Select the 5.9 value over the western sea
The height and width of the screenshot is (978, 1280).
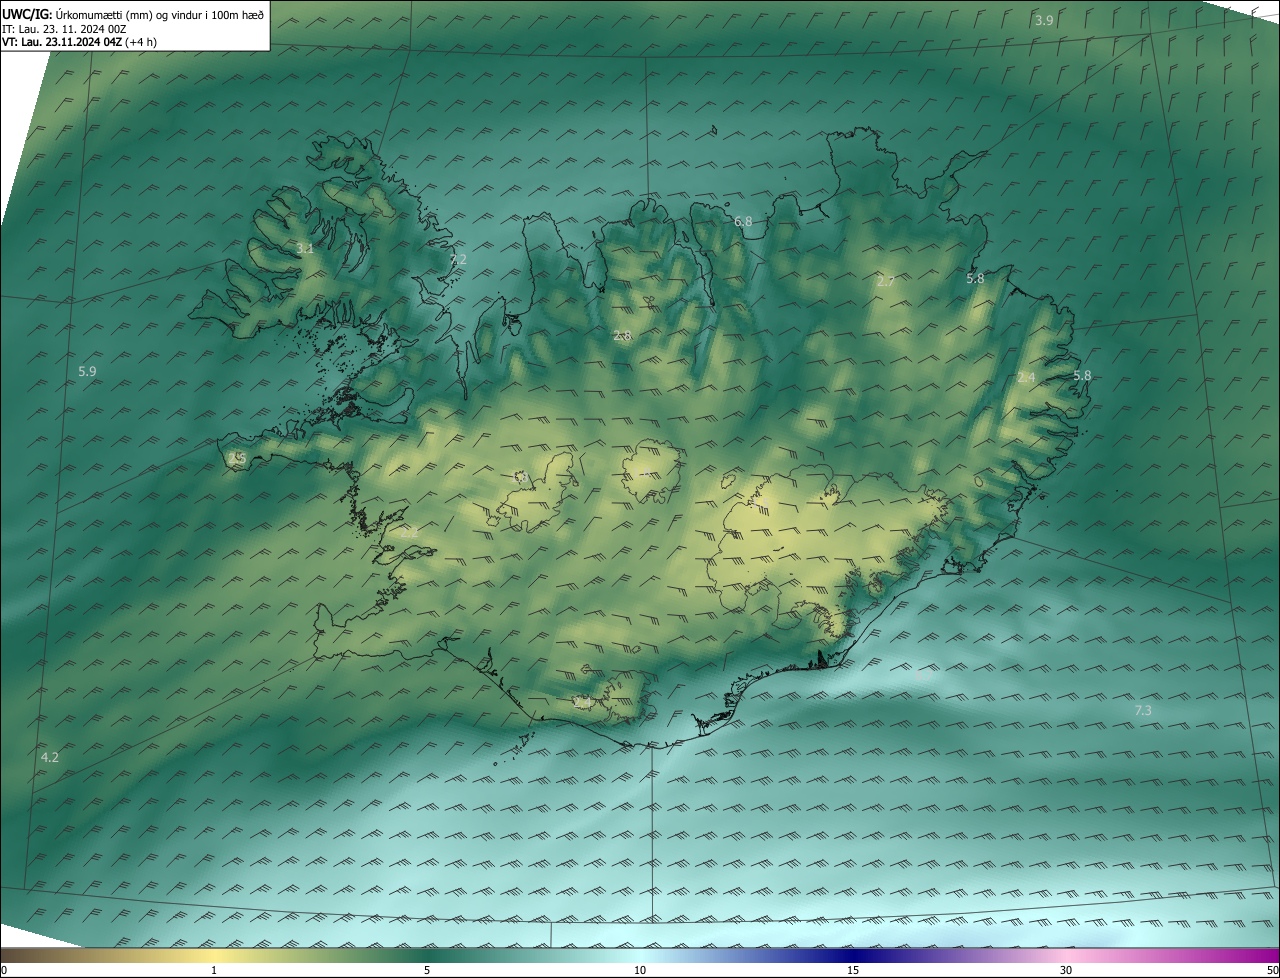[87, 371]
